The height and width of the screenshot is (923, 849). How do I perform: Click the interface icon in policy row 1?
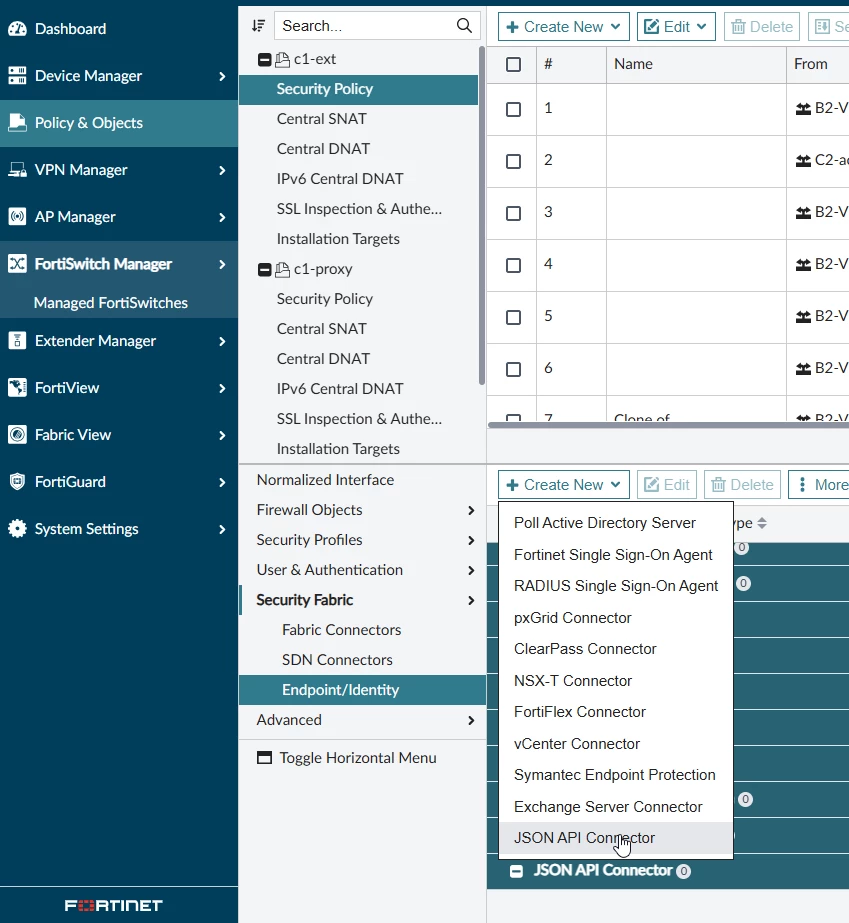point(803,108)
